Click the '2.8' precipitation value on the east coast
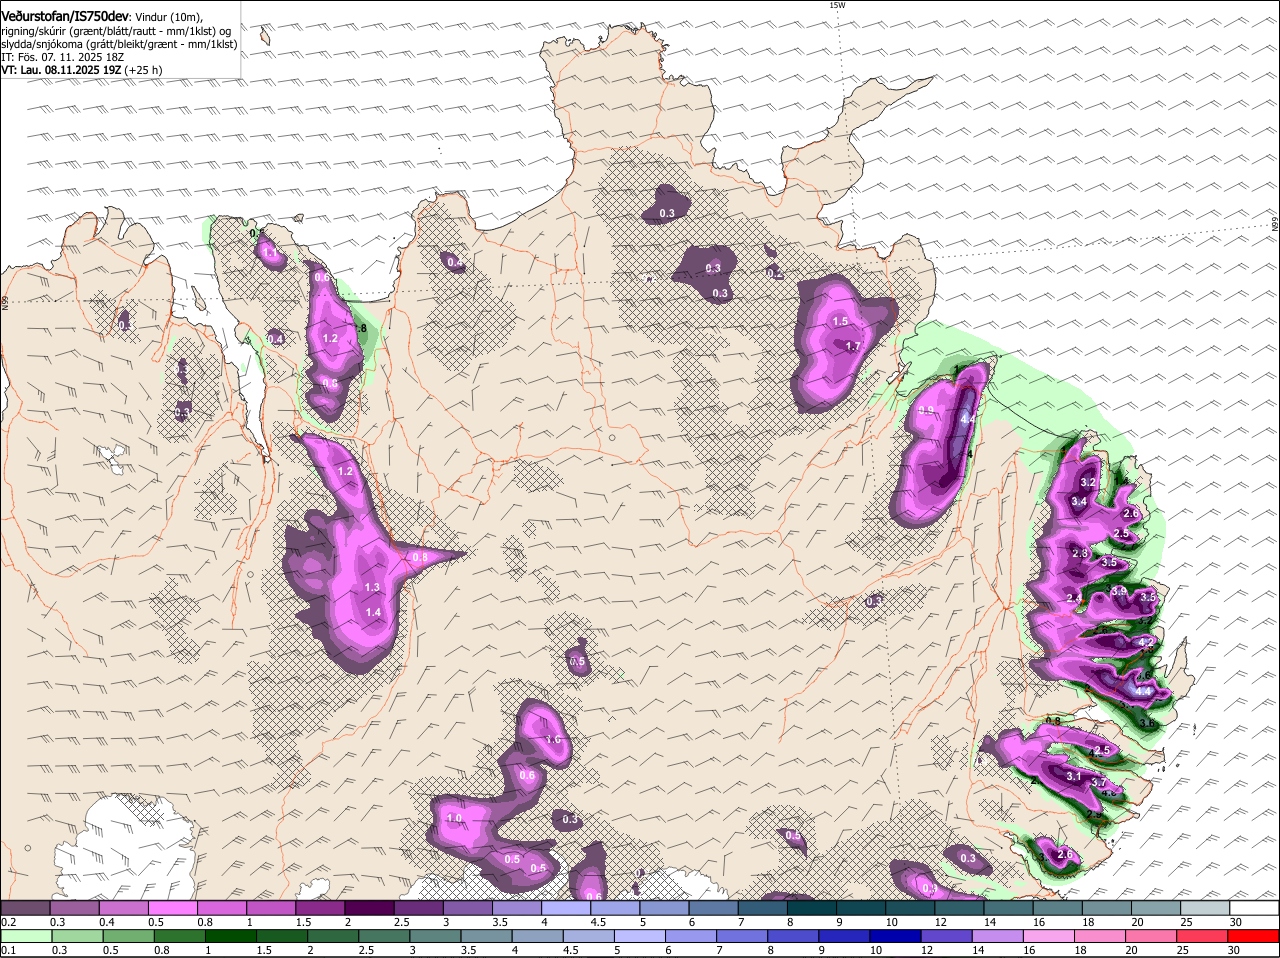 point(1080,554)
